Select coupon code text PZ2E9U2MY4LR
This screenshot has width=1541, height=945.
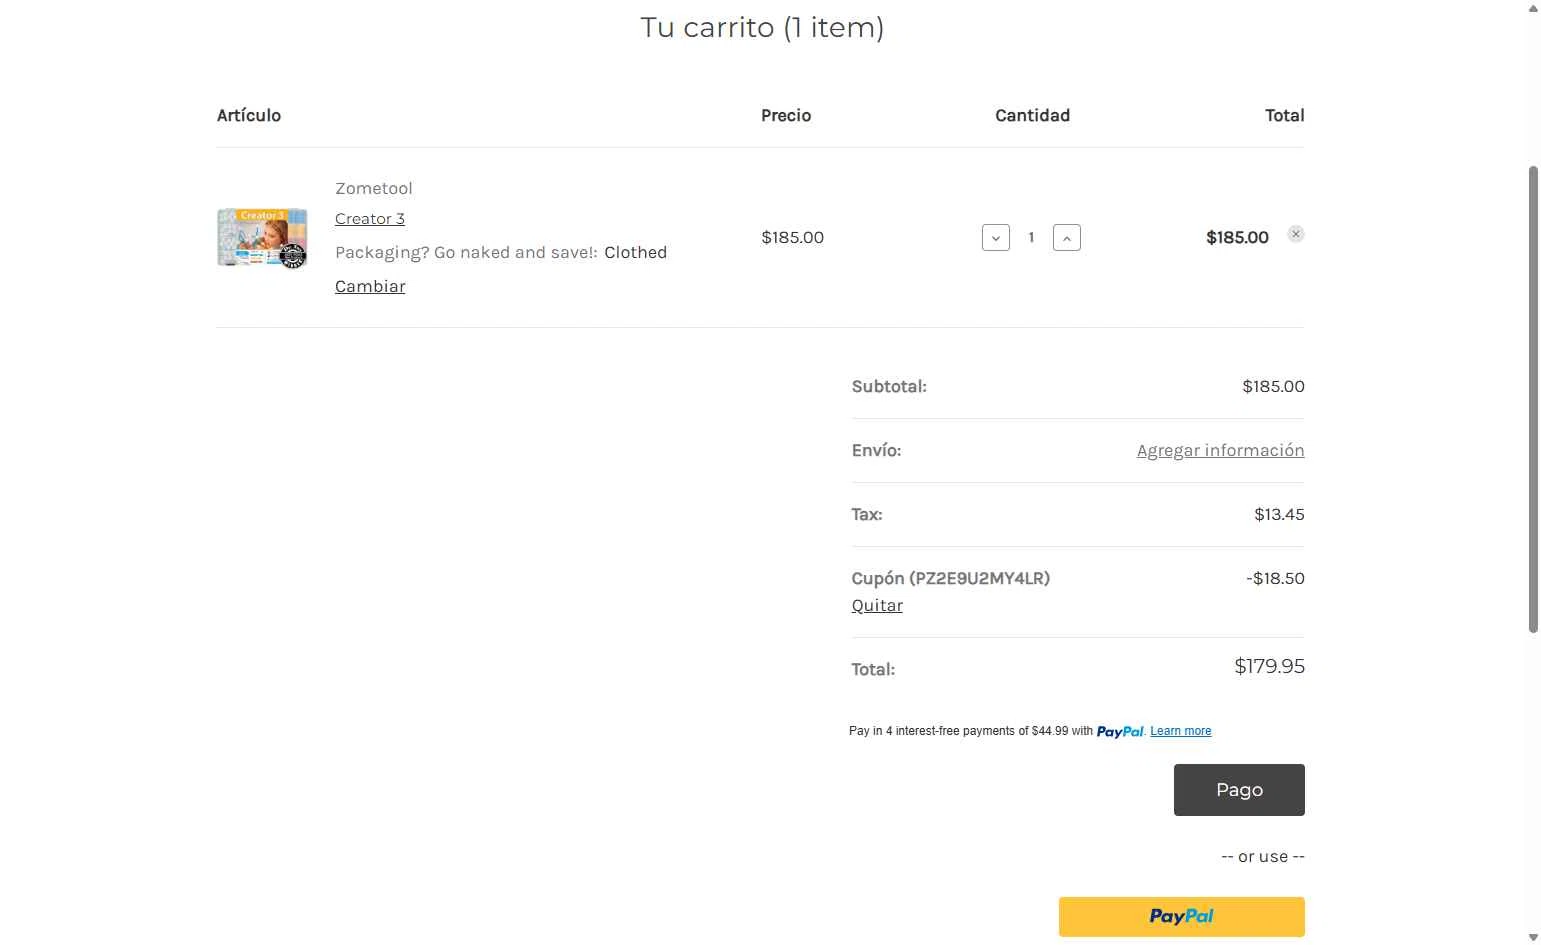coord(979,578)
